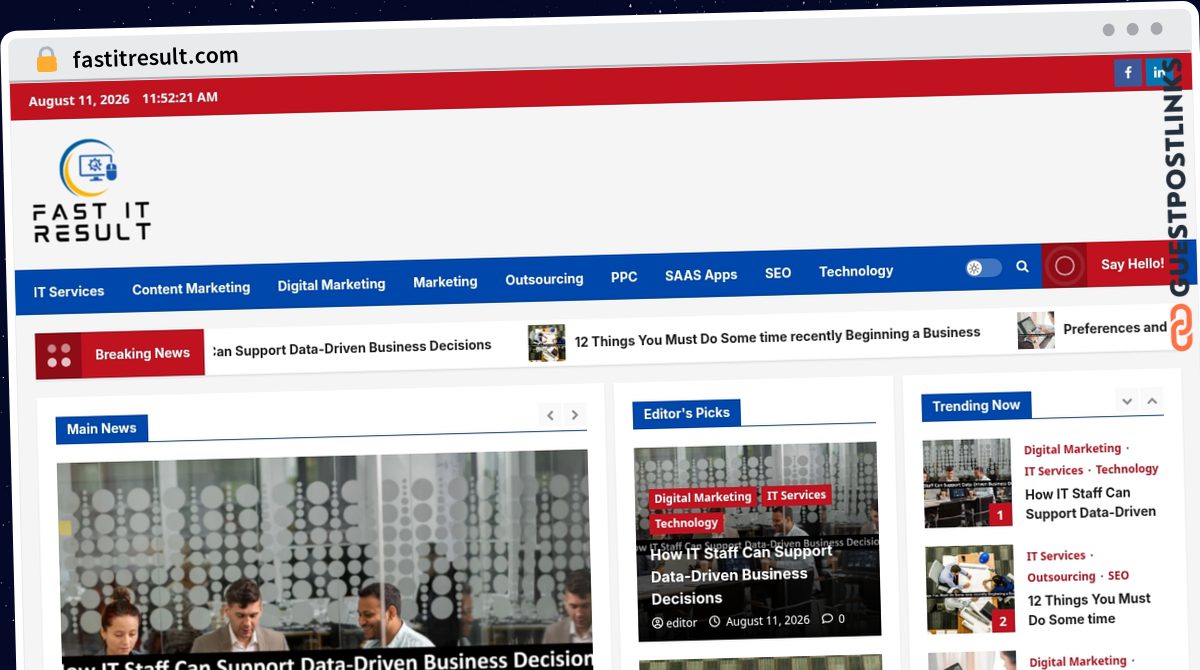The width and height of the screenshot is (1200, 670).
Task: Click the Digital Marketing tag on the Editor's Picks post
Action: 702,498
